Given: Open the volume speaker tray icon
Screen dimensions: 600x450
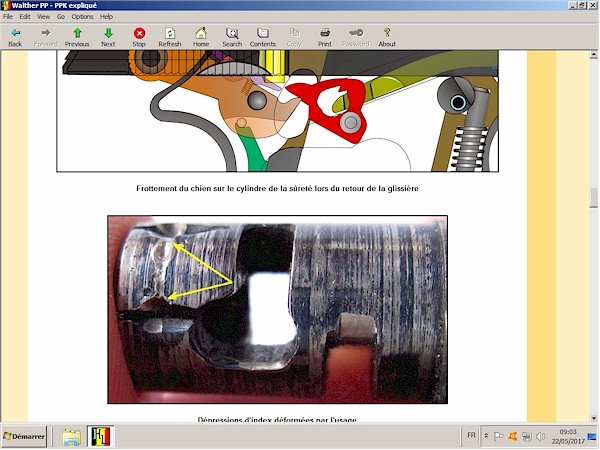Looking at the screenshot, I should coord(540,436).
